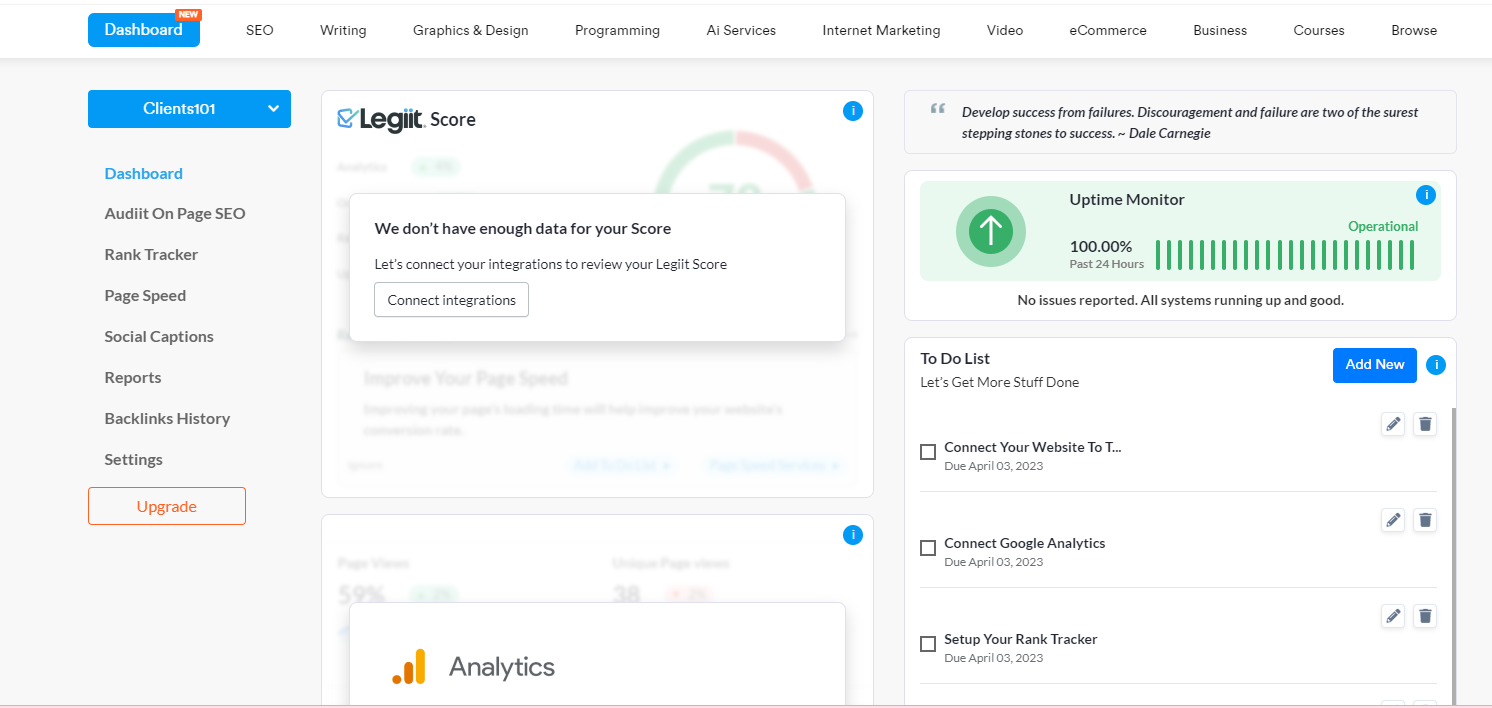This screenshot has width=1492, height=708.
Task: Check off Connect Google Analytics task
Action: (x=928, y=548)
